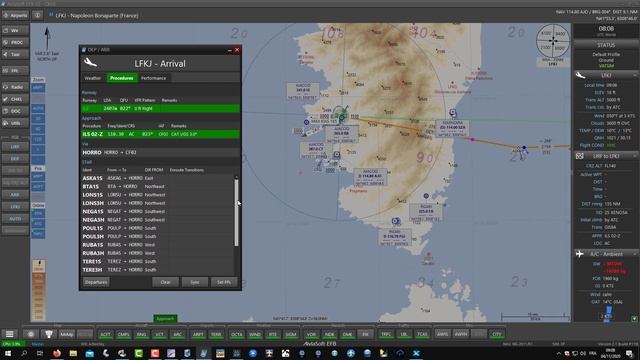Toggle the ACFT map layer button
Image resolution: width=640 pixels, height=360 pixels.
105,334
